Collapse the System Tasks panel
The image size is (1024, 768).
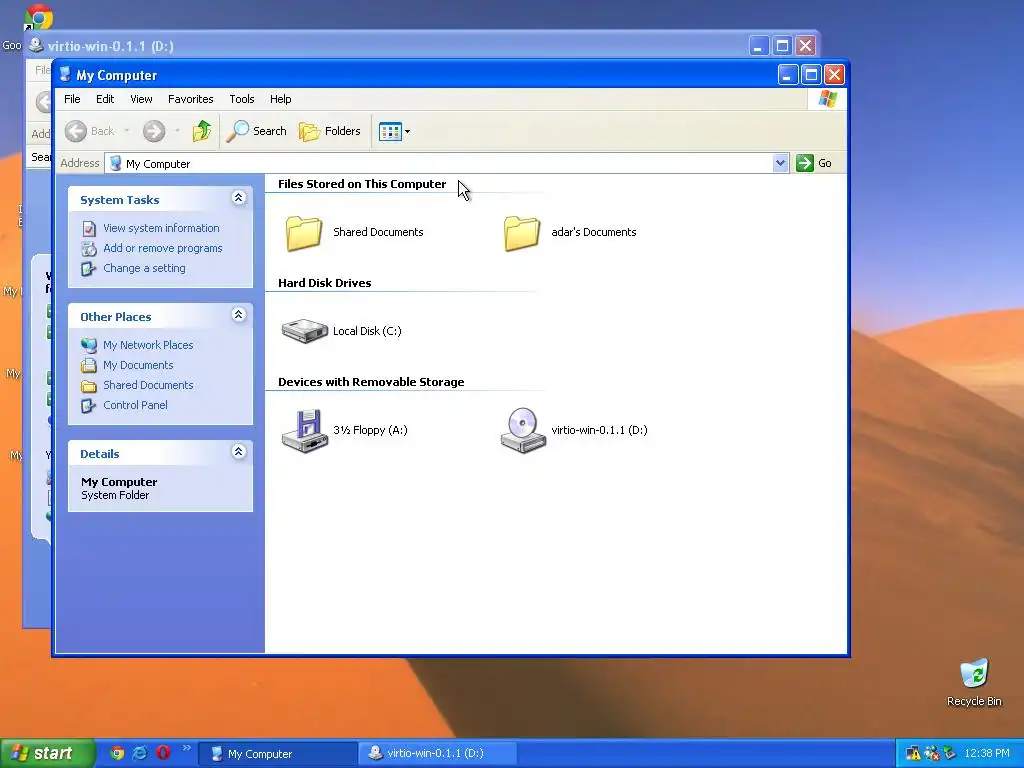tap(238, 198)
